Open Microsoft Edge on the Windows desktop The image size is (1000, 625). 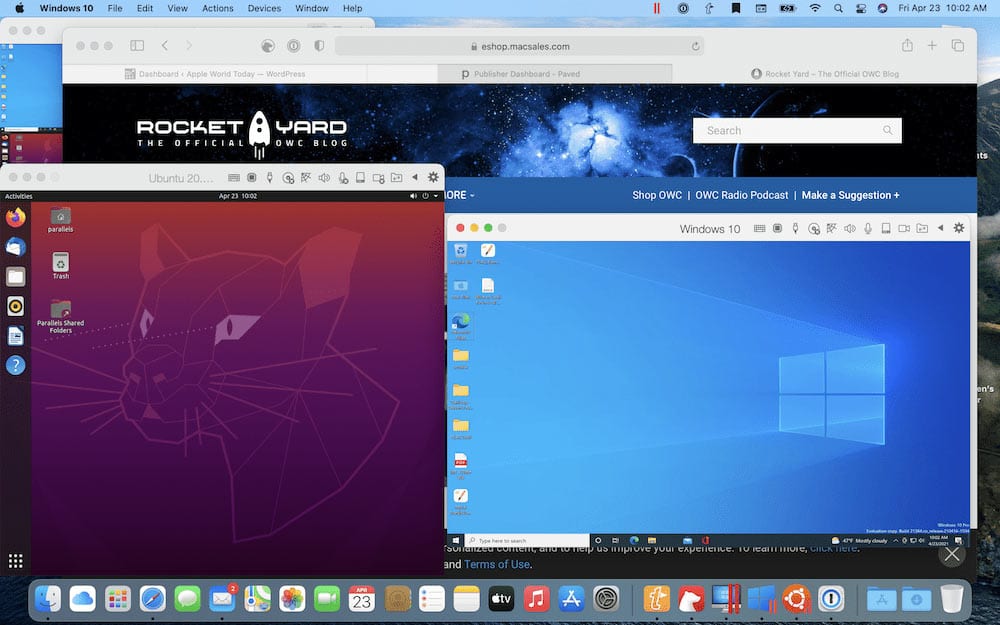pos(460,323)
